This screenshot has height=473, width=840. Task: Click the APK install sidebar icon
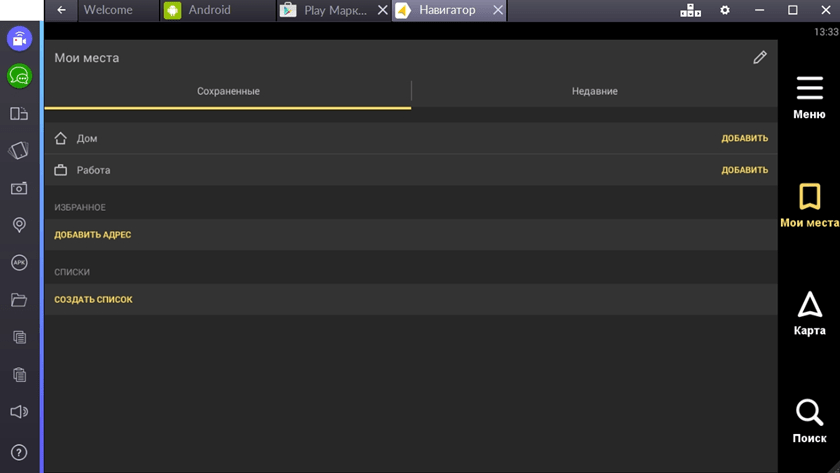coord(19,262)
